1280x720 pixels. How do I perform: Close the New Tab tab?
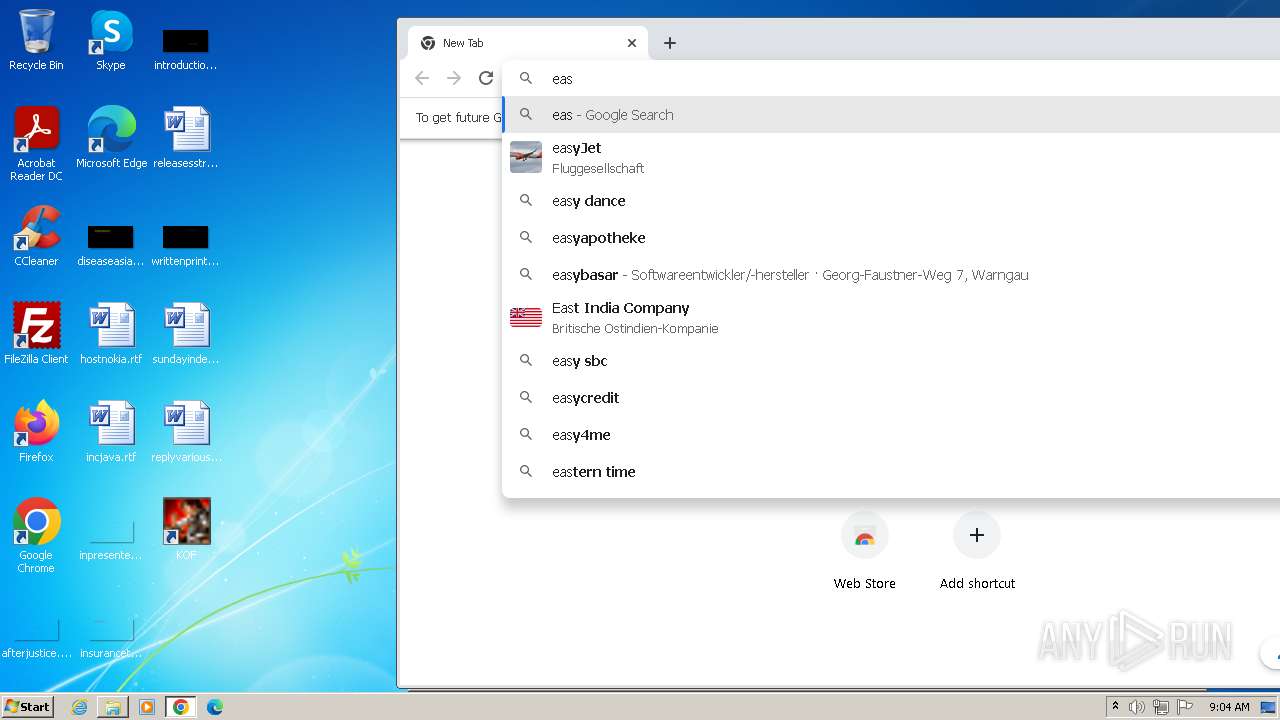[632, 43]
